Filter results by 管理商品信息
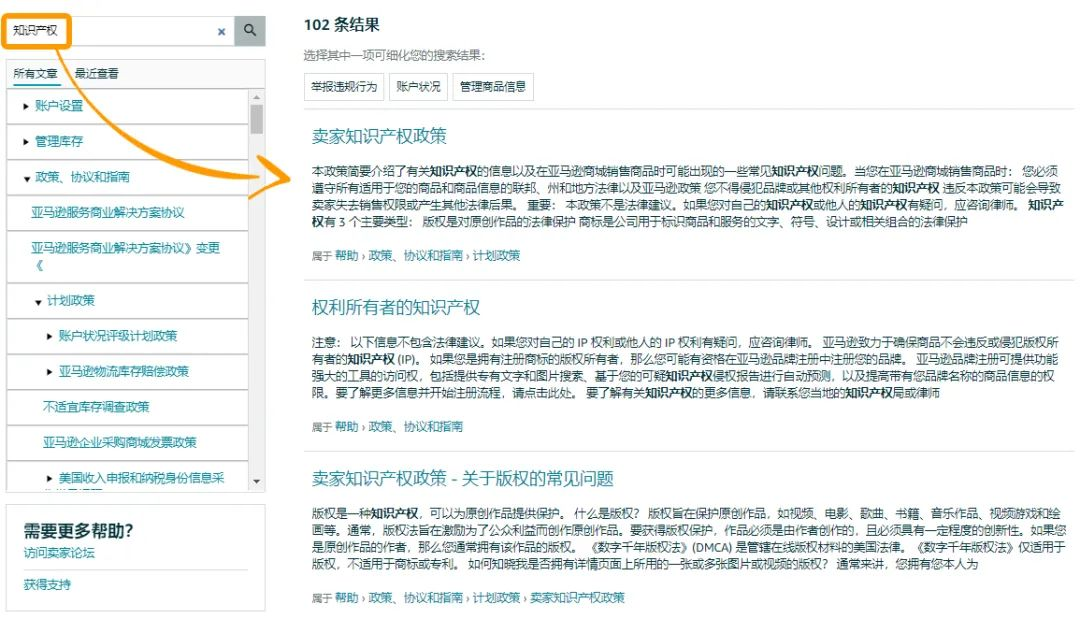 pos(492,87)
